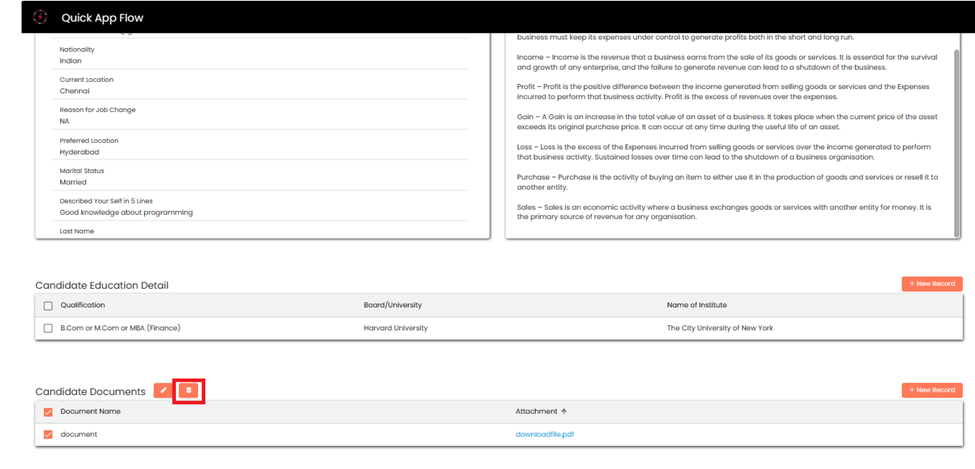Click the Document Name column header

[90, 411]
